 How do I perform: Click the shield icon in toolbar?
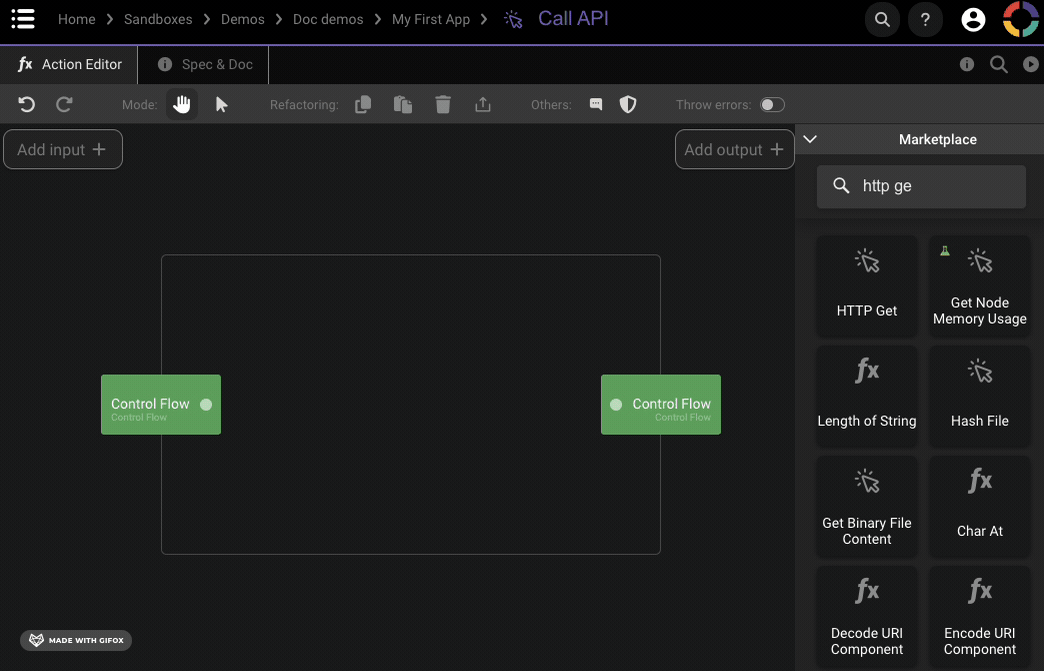pos(628,105)
